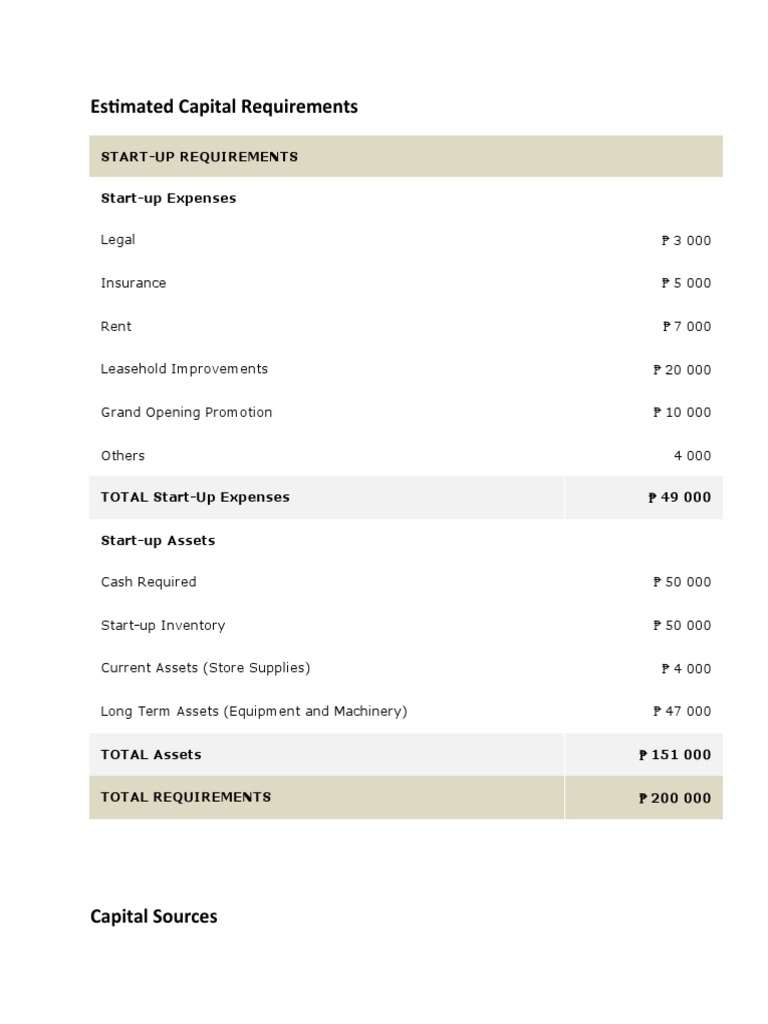Click the Start-up Assets subheading
Viewport: 768px width, 1024px height.
[x=158, y=540]
